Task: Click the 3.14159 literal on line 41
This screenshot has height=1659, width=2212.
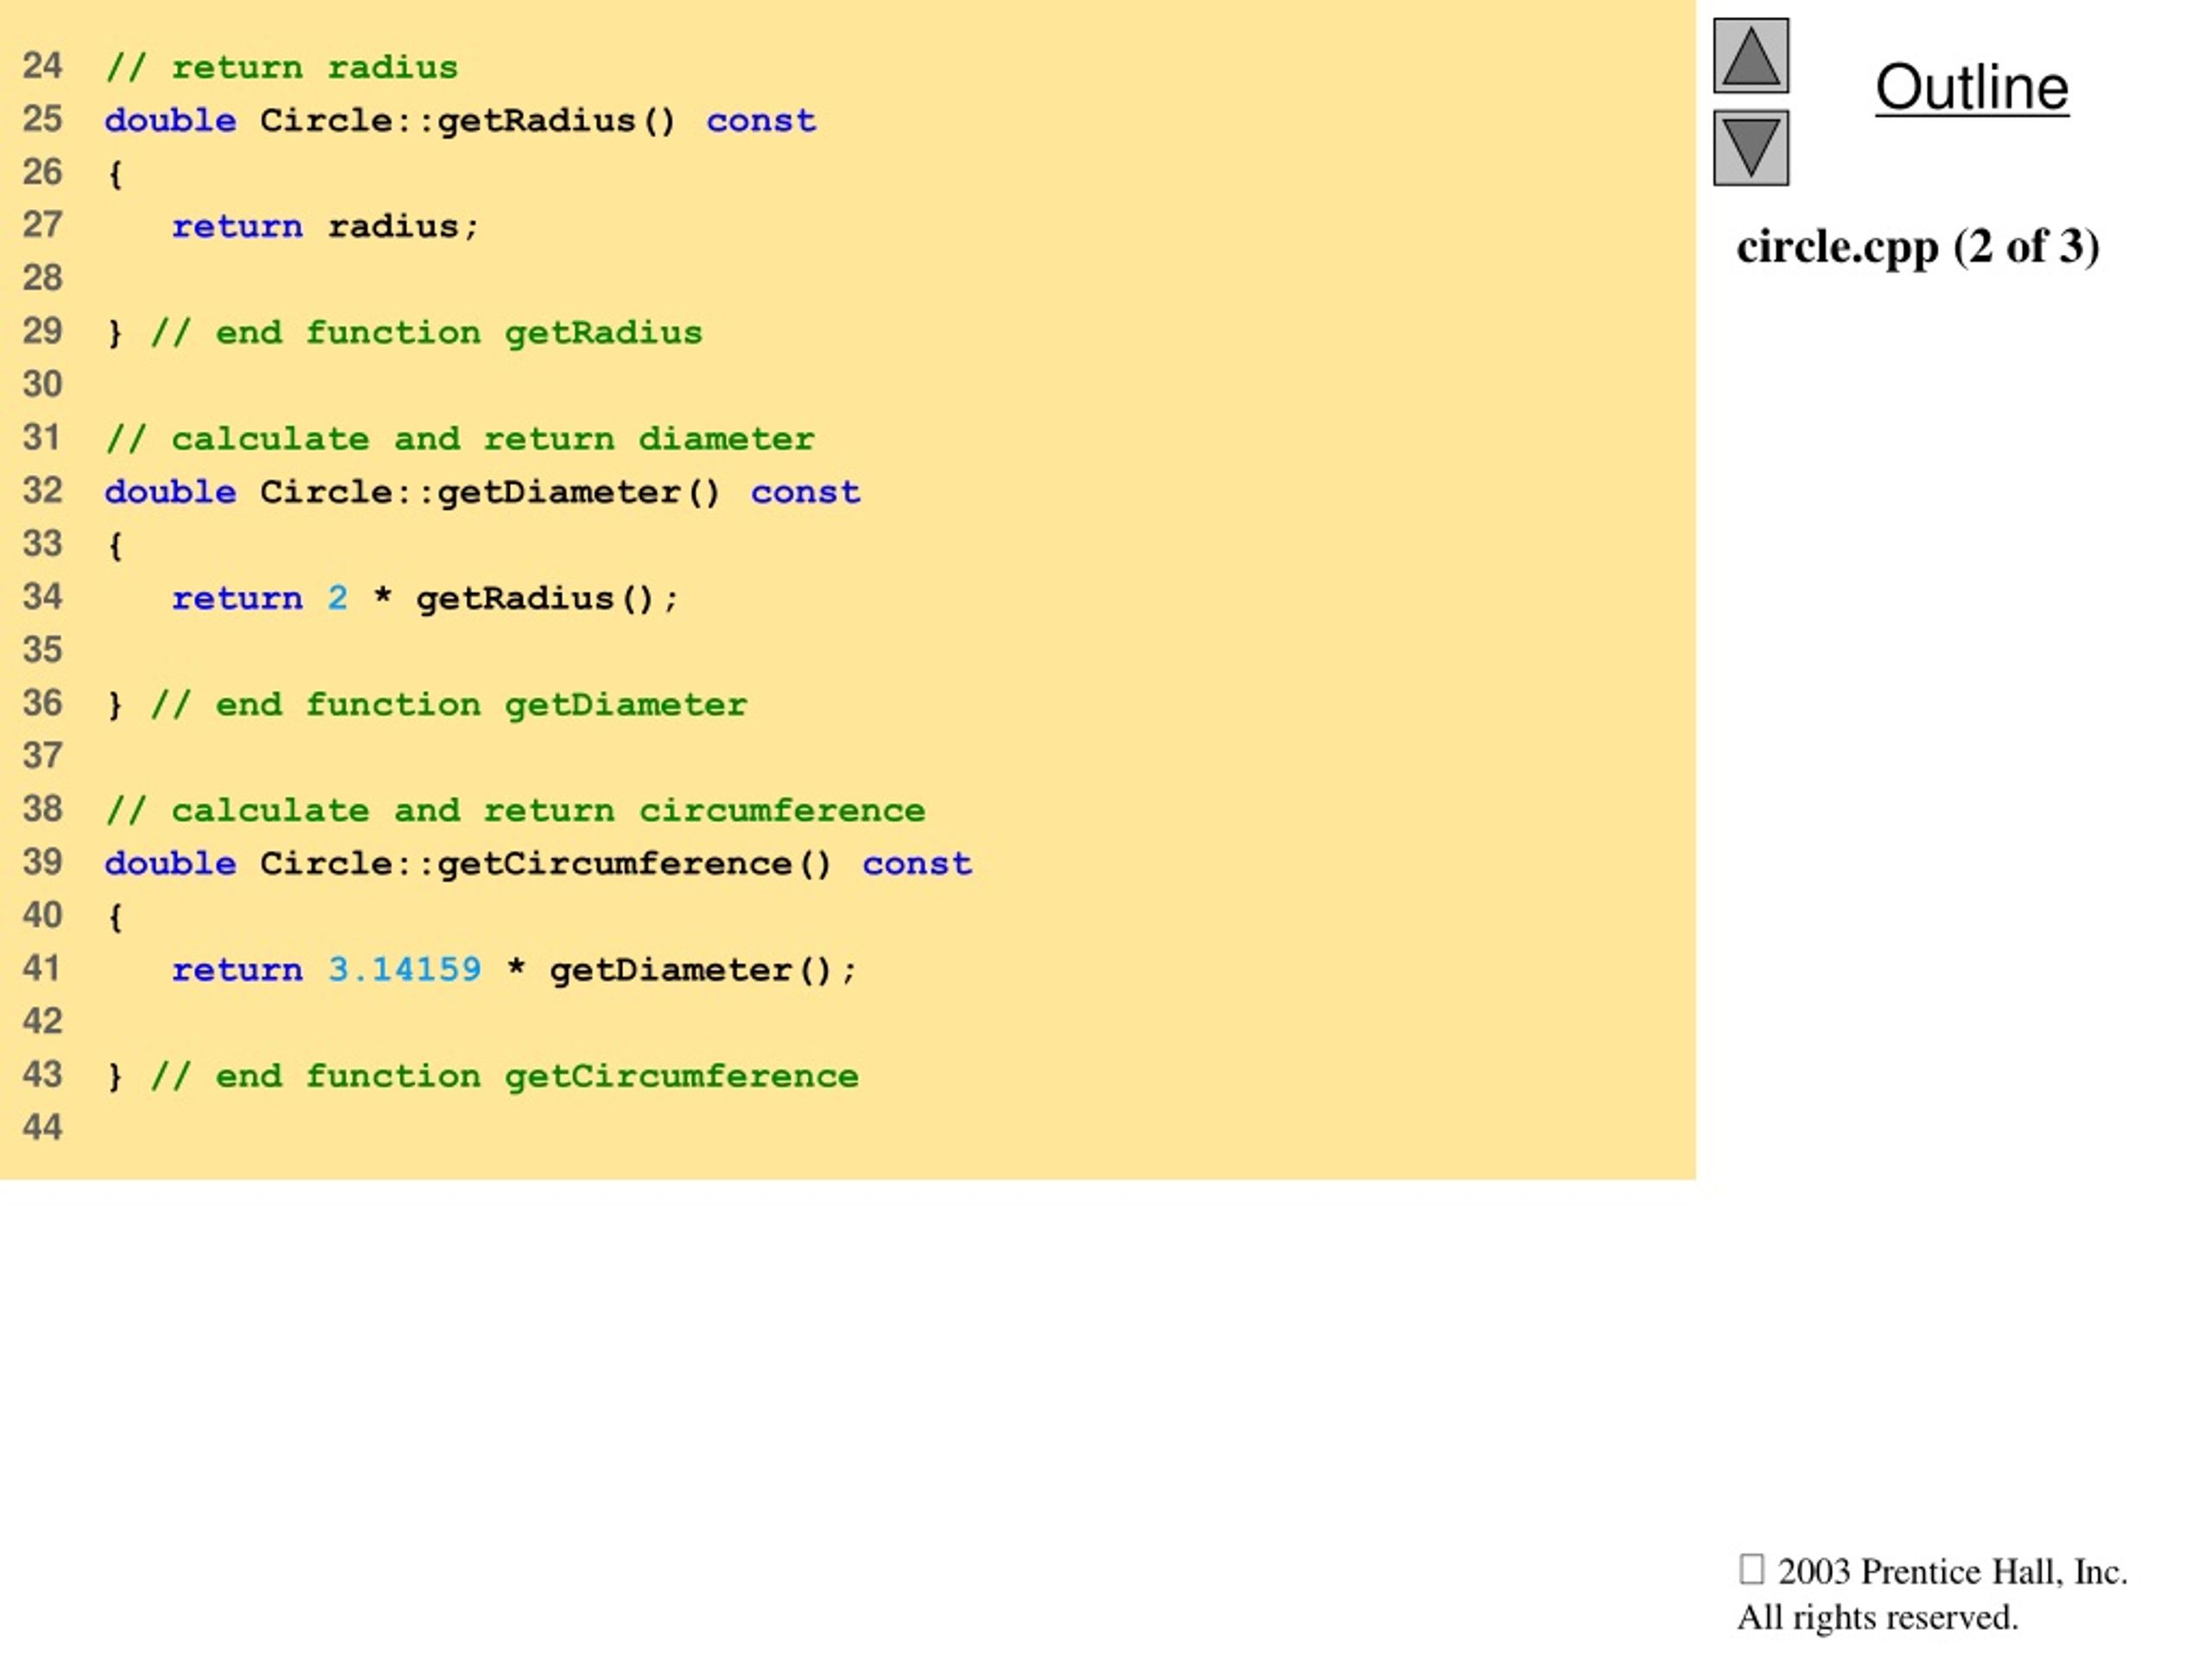Action: click(404, 970)
